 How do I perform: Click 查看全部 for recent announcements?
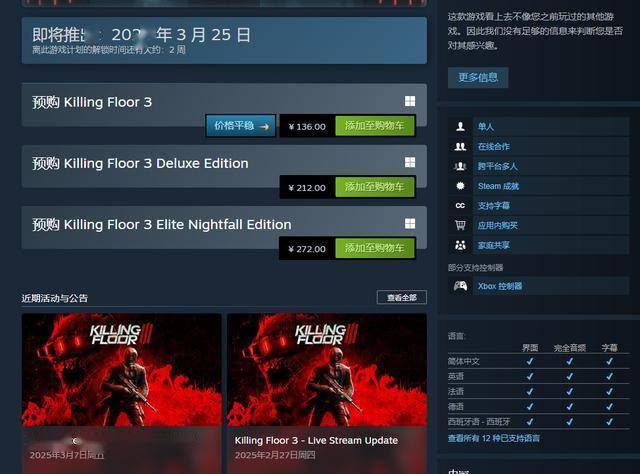click(402, 297)
